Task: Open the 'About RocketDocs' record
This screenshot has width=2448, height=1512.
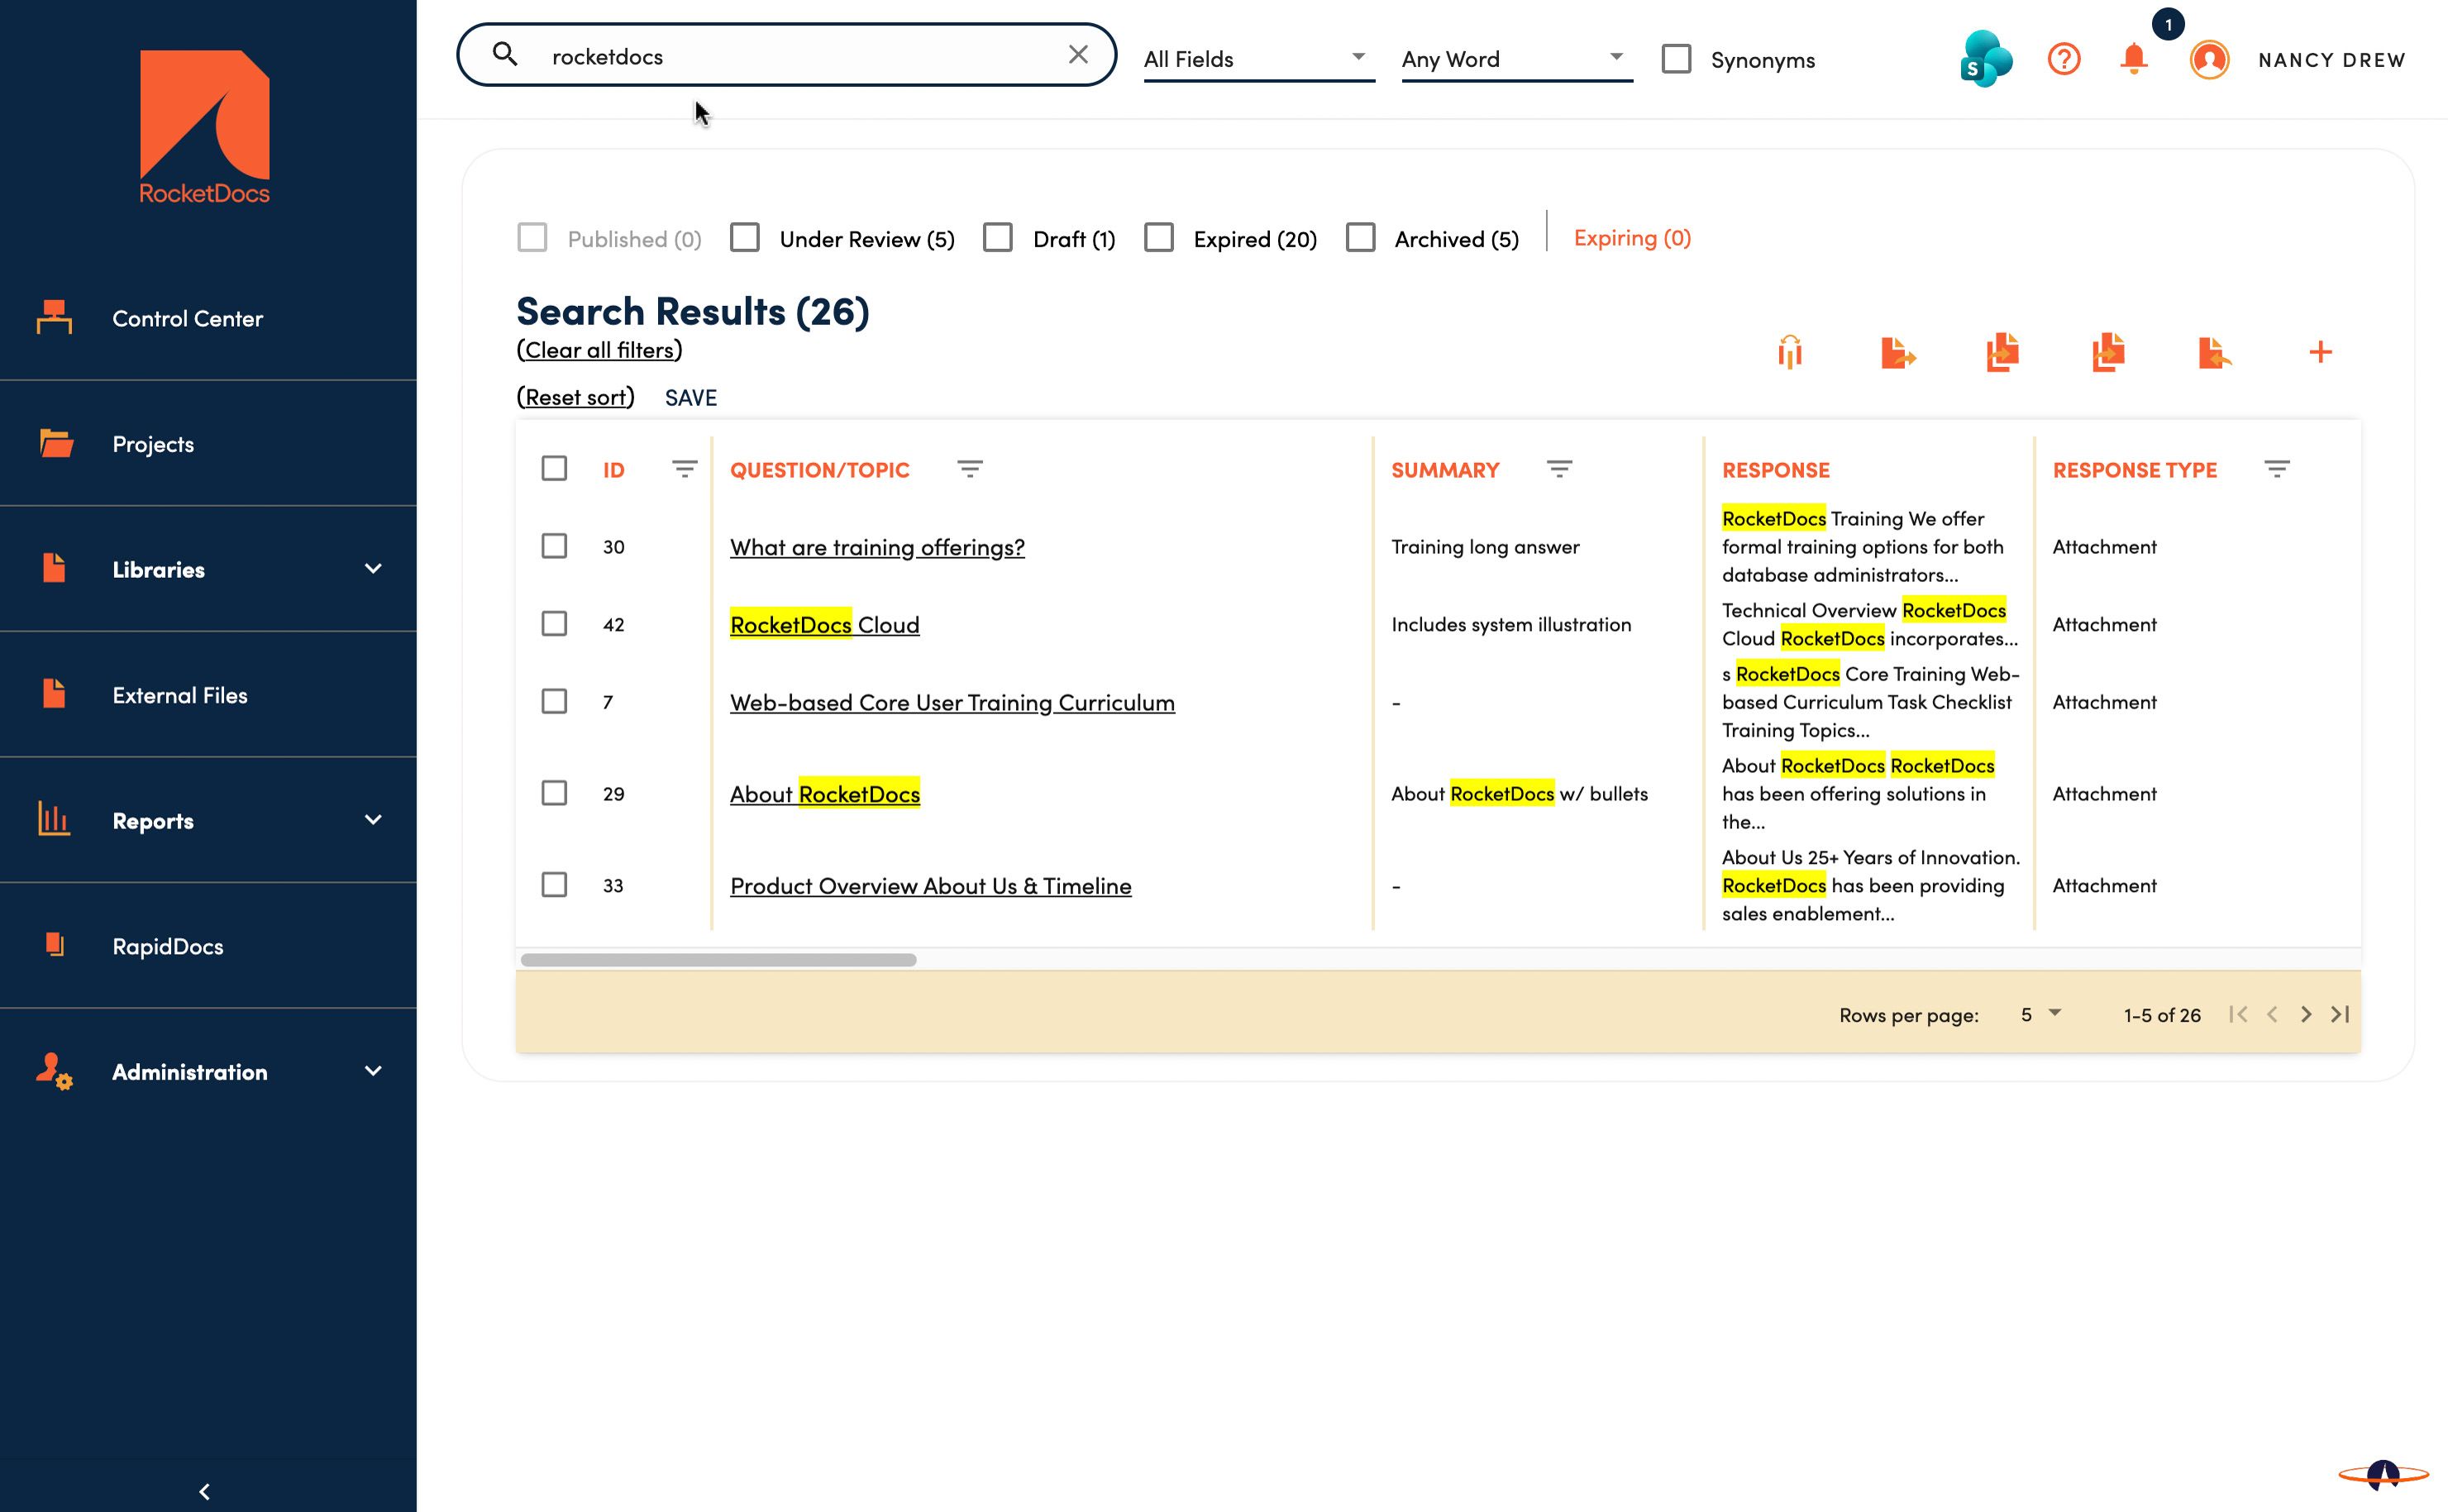Action: click(824, 793)
